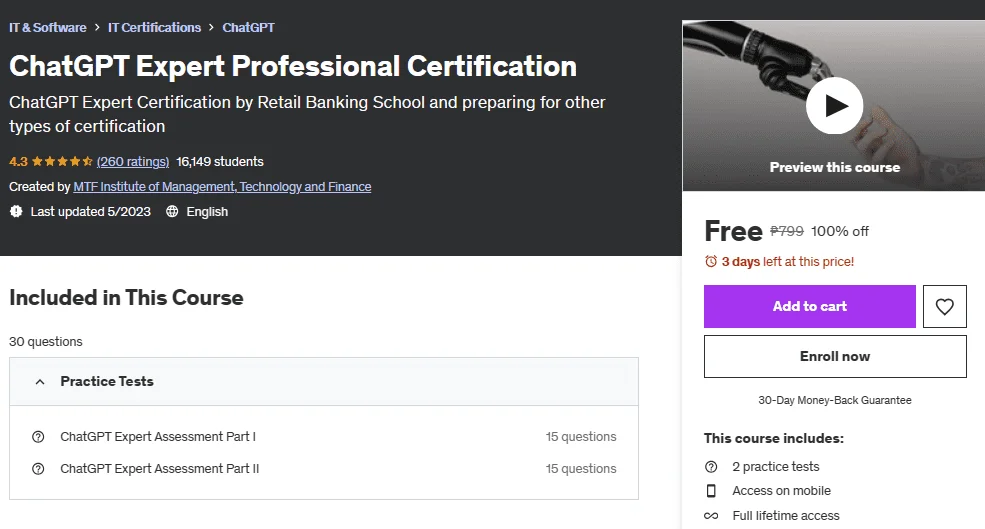Click the Add to cart button
Viewport: 985px width, 529px height.
[x=810, y=307]
